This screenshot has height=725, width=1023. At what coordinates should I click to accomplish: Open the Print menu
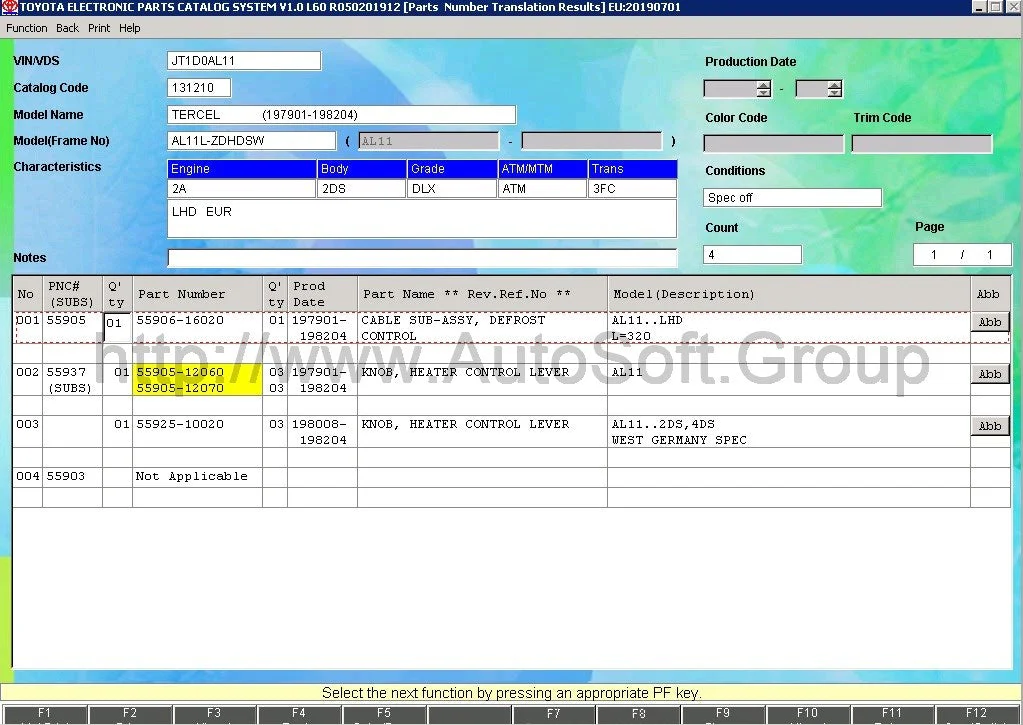99,28
